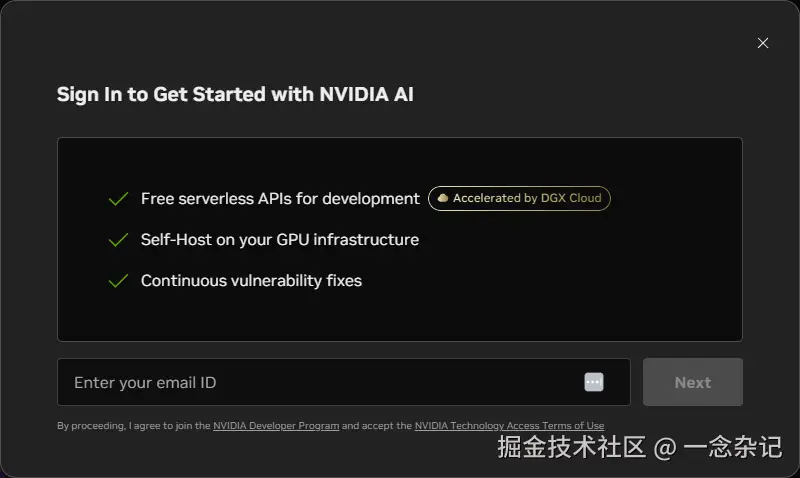The width and height of the screenshot is (800, 478).
Task: Click the '@' symbol in the watermark
Action: pyautogui.click(x=665, y=448)
